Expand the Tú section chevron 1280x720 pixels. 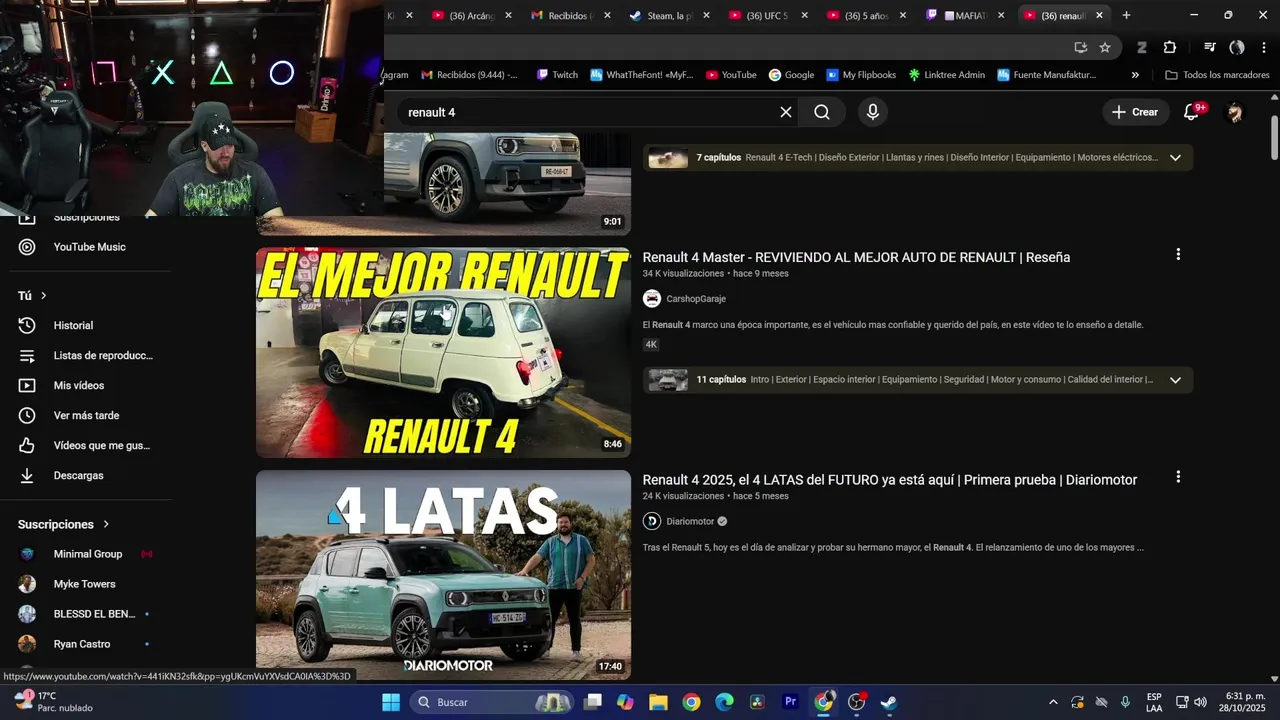(x=43, y=295)
